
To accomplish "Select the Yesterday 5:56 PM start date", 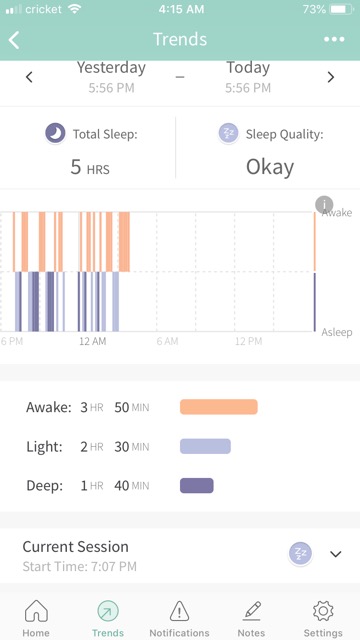I will tap(111, 77).
